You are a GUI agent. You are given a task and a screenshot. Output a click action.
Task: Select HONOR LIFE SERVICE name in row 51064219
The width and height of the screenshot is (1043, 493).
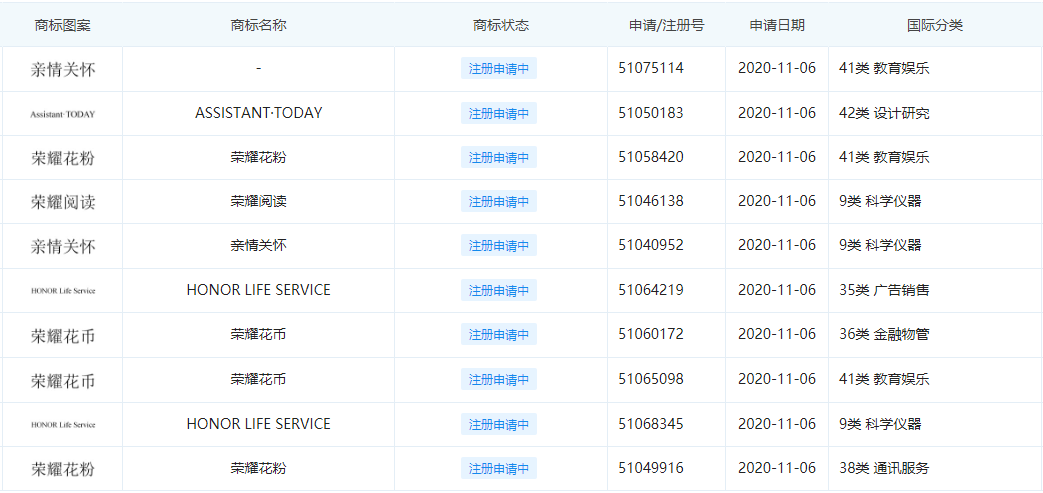(x=259, y=290)
